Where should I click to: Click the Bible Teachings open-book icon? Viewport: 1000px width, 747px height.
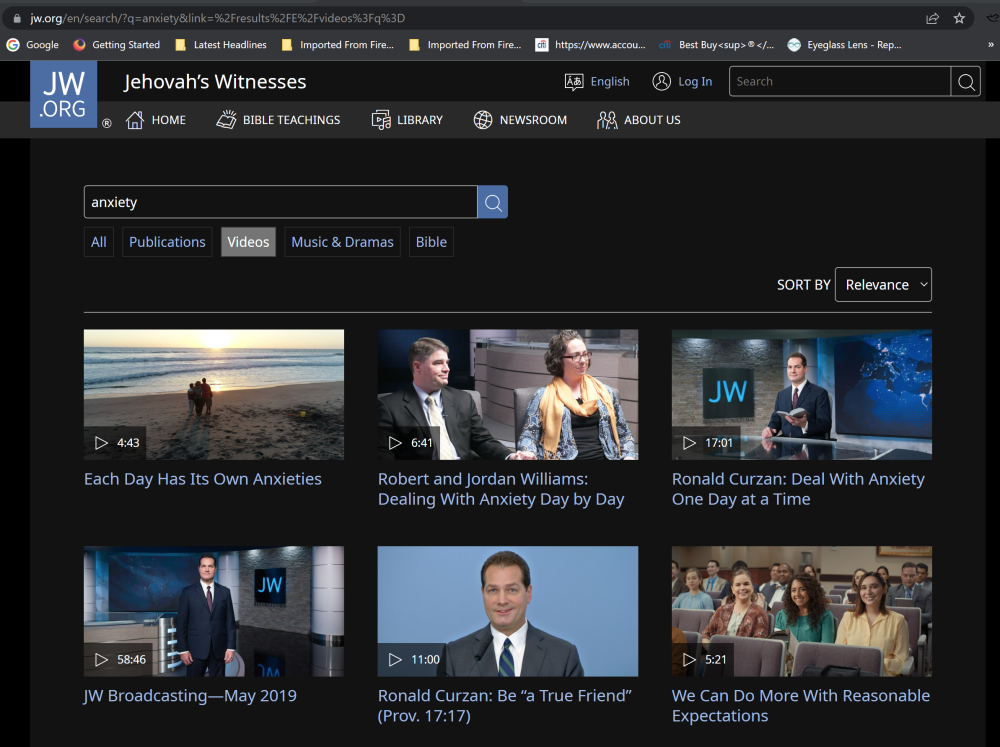[x=226, y=120]
